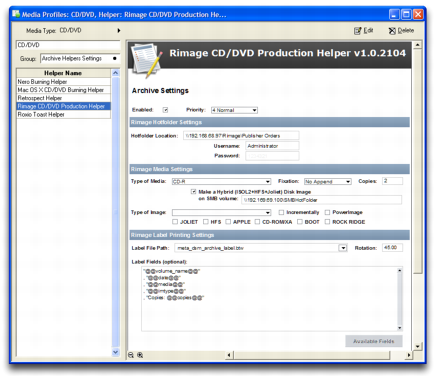Viewport: 435px width, 377px height.
Task: Close the Media Profiles window
Action: 418,14
